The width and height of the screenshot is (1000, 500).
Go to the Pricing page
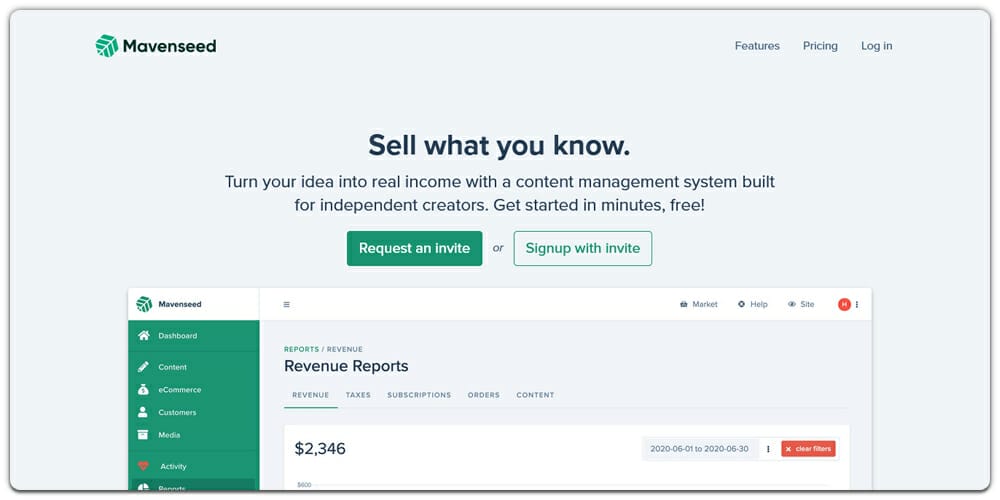(820, 46)
